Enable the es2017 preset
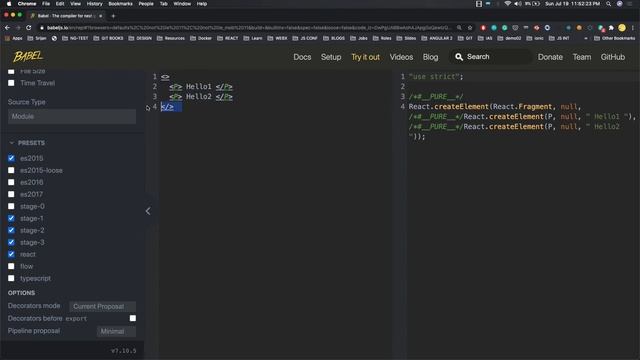 tap(11, 194)
